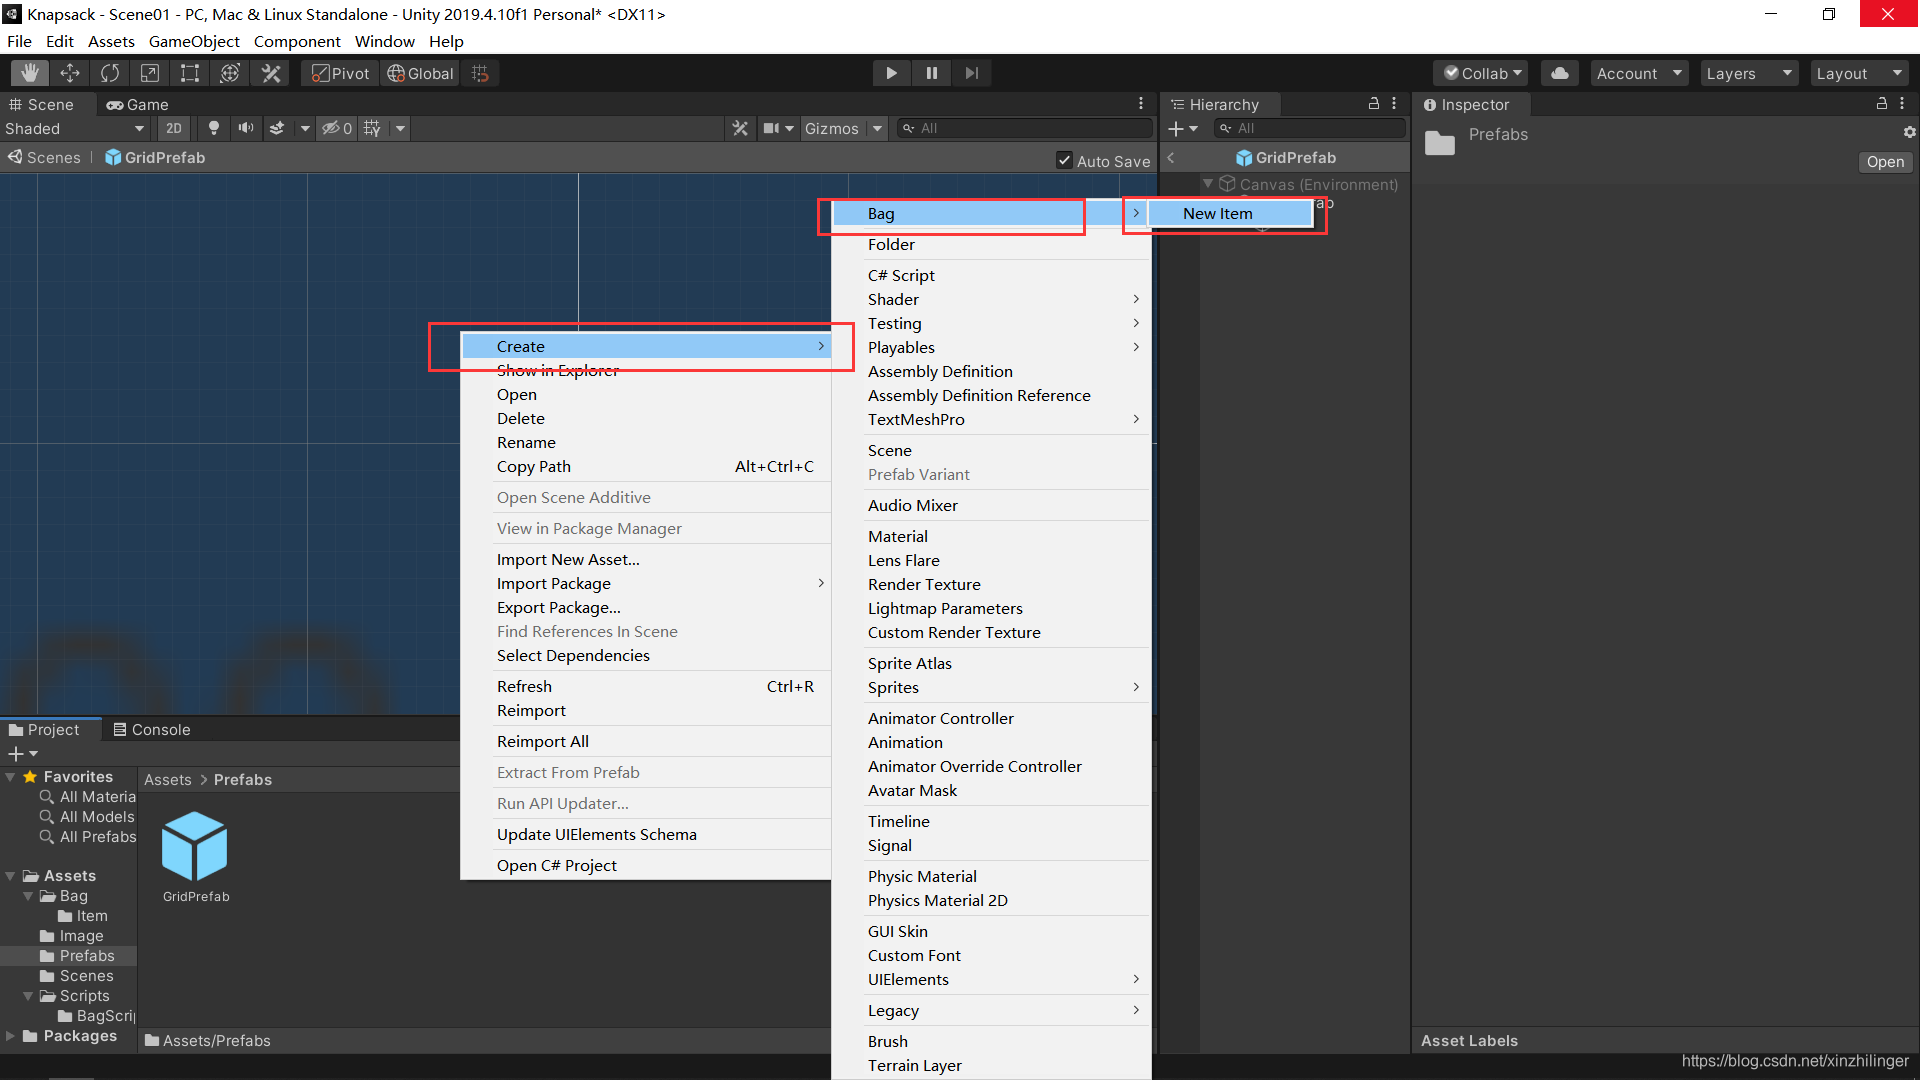This screenshot has width=1920, height=1080.
Task: Expand the Sprites submenu item
Action: coord(997,687)
